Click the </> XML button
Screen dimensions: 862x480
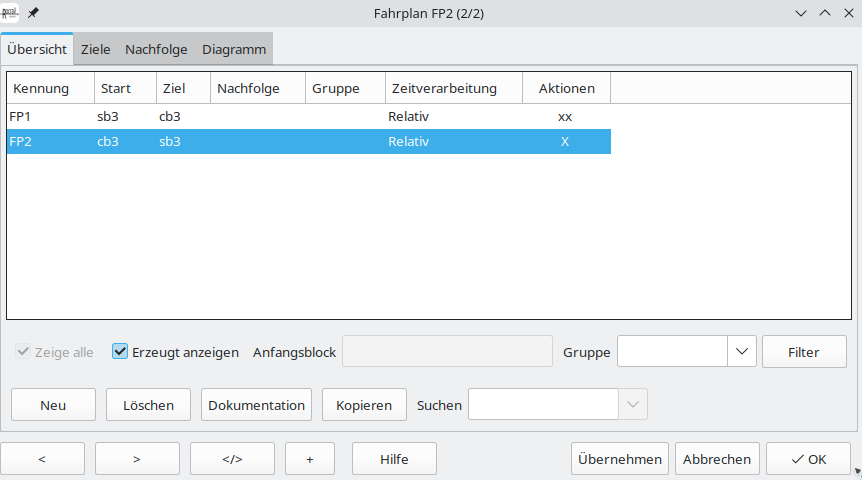232,459
